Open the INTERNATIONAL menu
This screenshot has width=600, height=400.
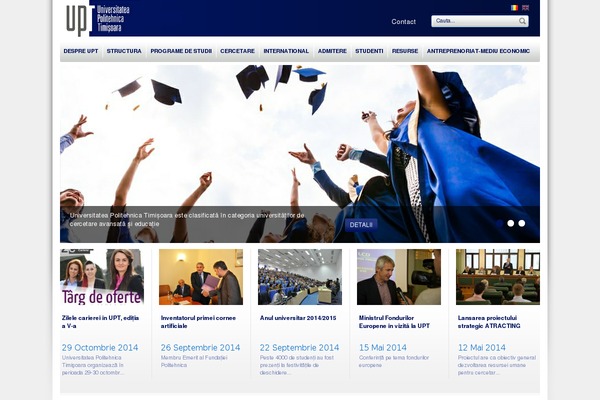pos(286,51)
